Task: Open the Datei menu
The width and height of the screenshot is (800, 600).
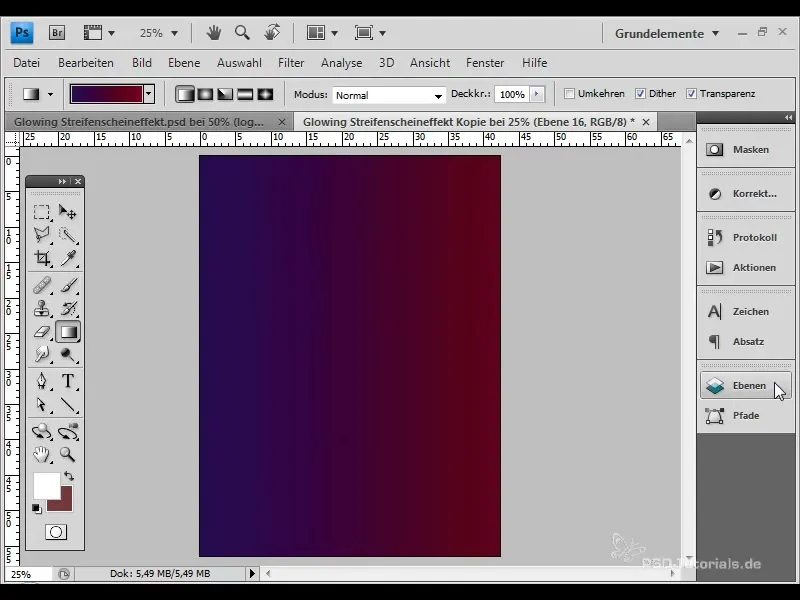Action: [27, 63]
